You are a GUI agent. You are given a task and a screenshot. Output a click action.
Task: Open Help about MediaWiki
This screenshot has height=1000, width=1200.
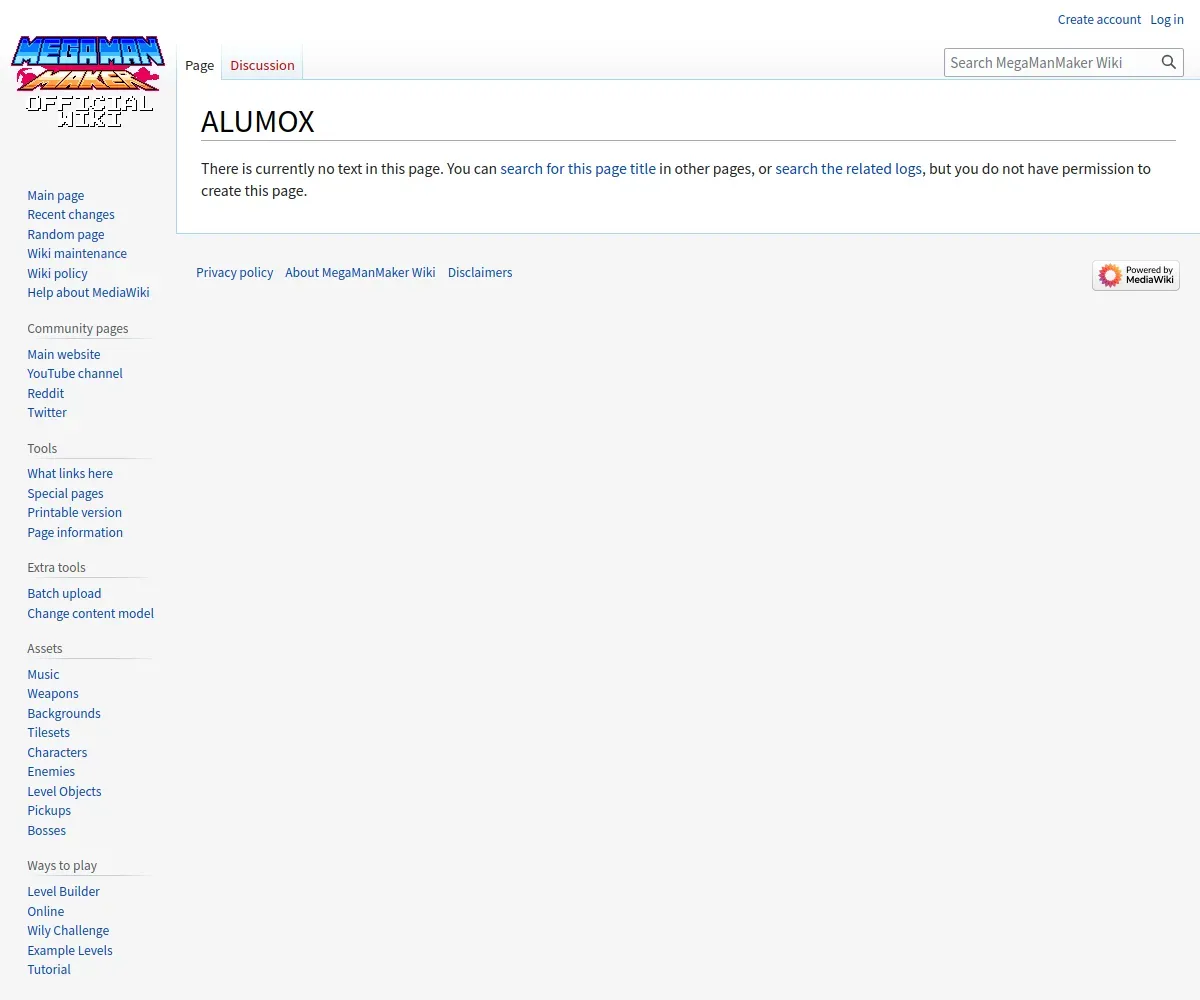pyautogui.click(x=88, y=292)
